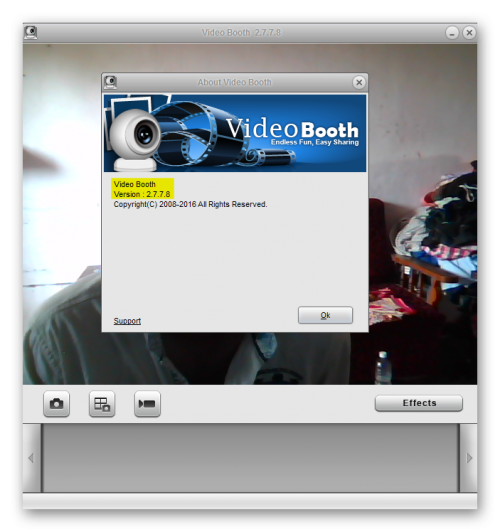Click the About Video Booth title bar
This screenshot has height=532, width=500.
(x=235, y=82)
